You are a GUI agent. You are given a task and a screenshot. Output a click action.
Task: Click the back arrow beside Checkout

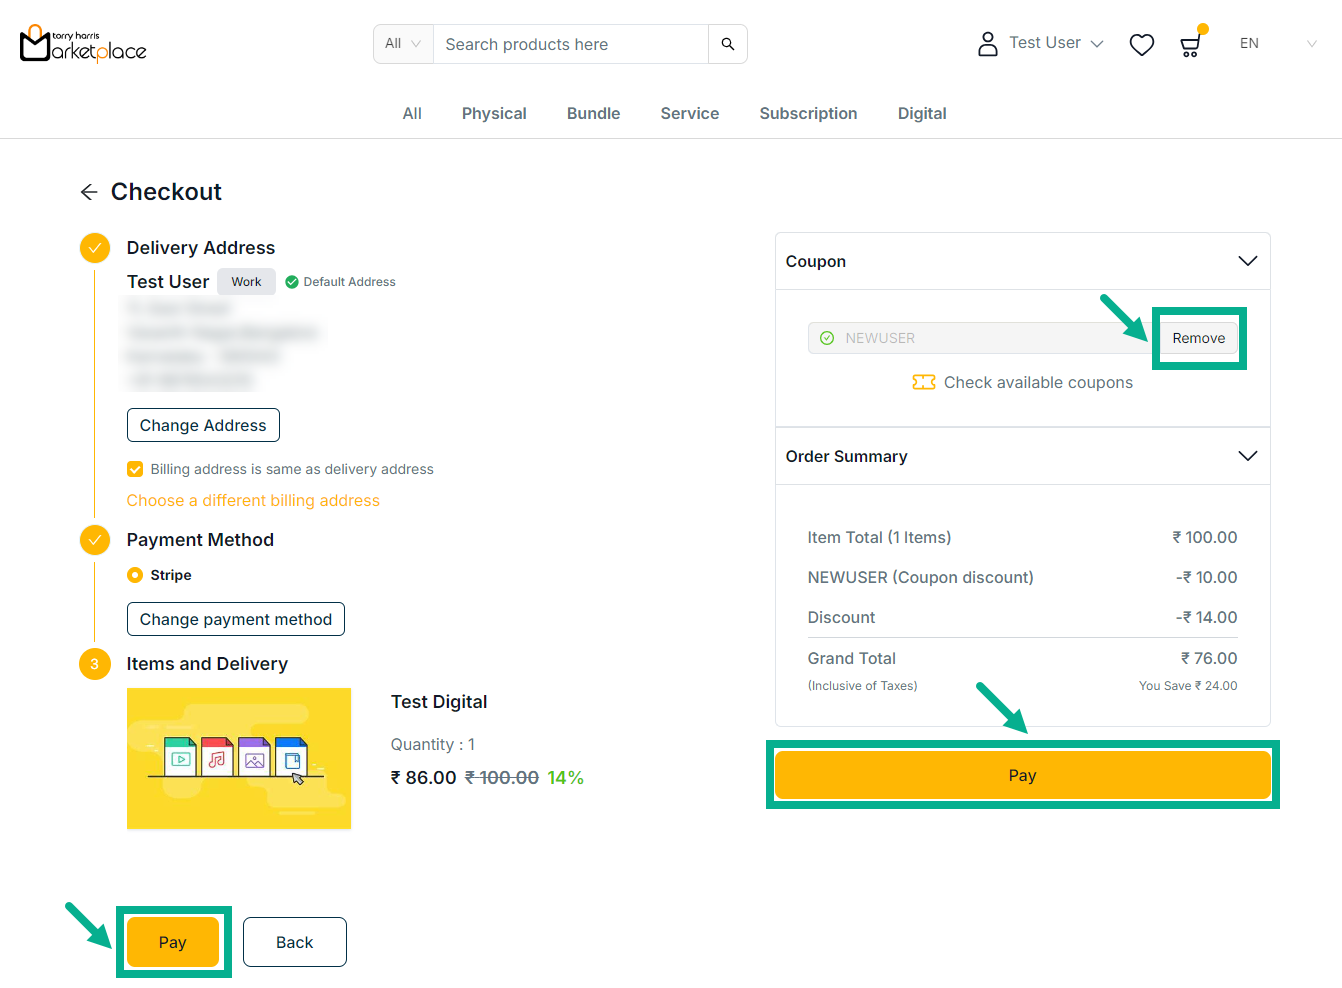(x=89, y=192)
